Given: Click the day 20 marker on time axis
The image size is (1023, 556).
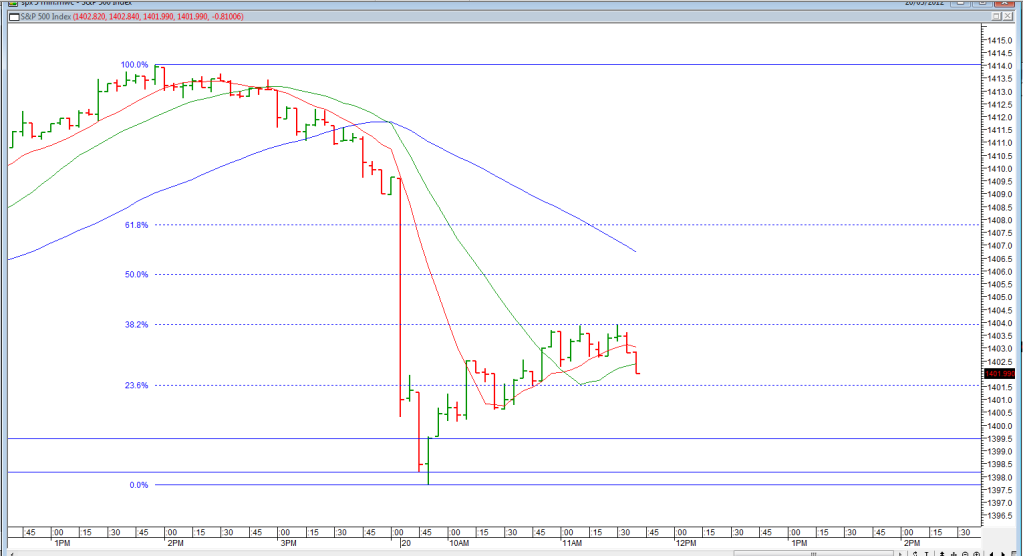Looking at the screenshot, I should pos(406,543).
